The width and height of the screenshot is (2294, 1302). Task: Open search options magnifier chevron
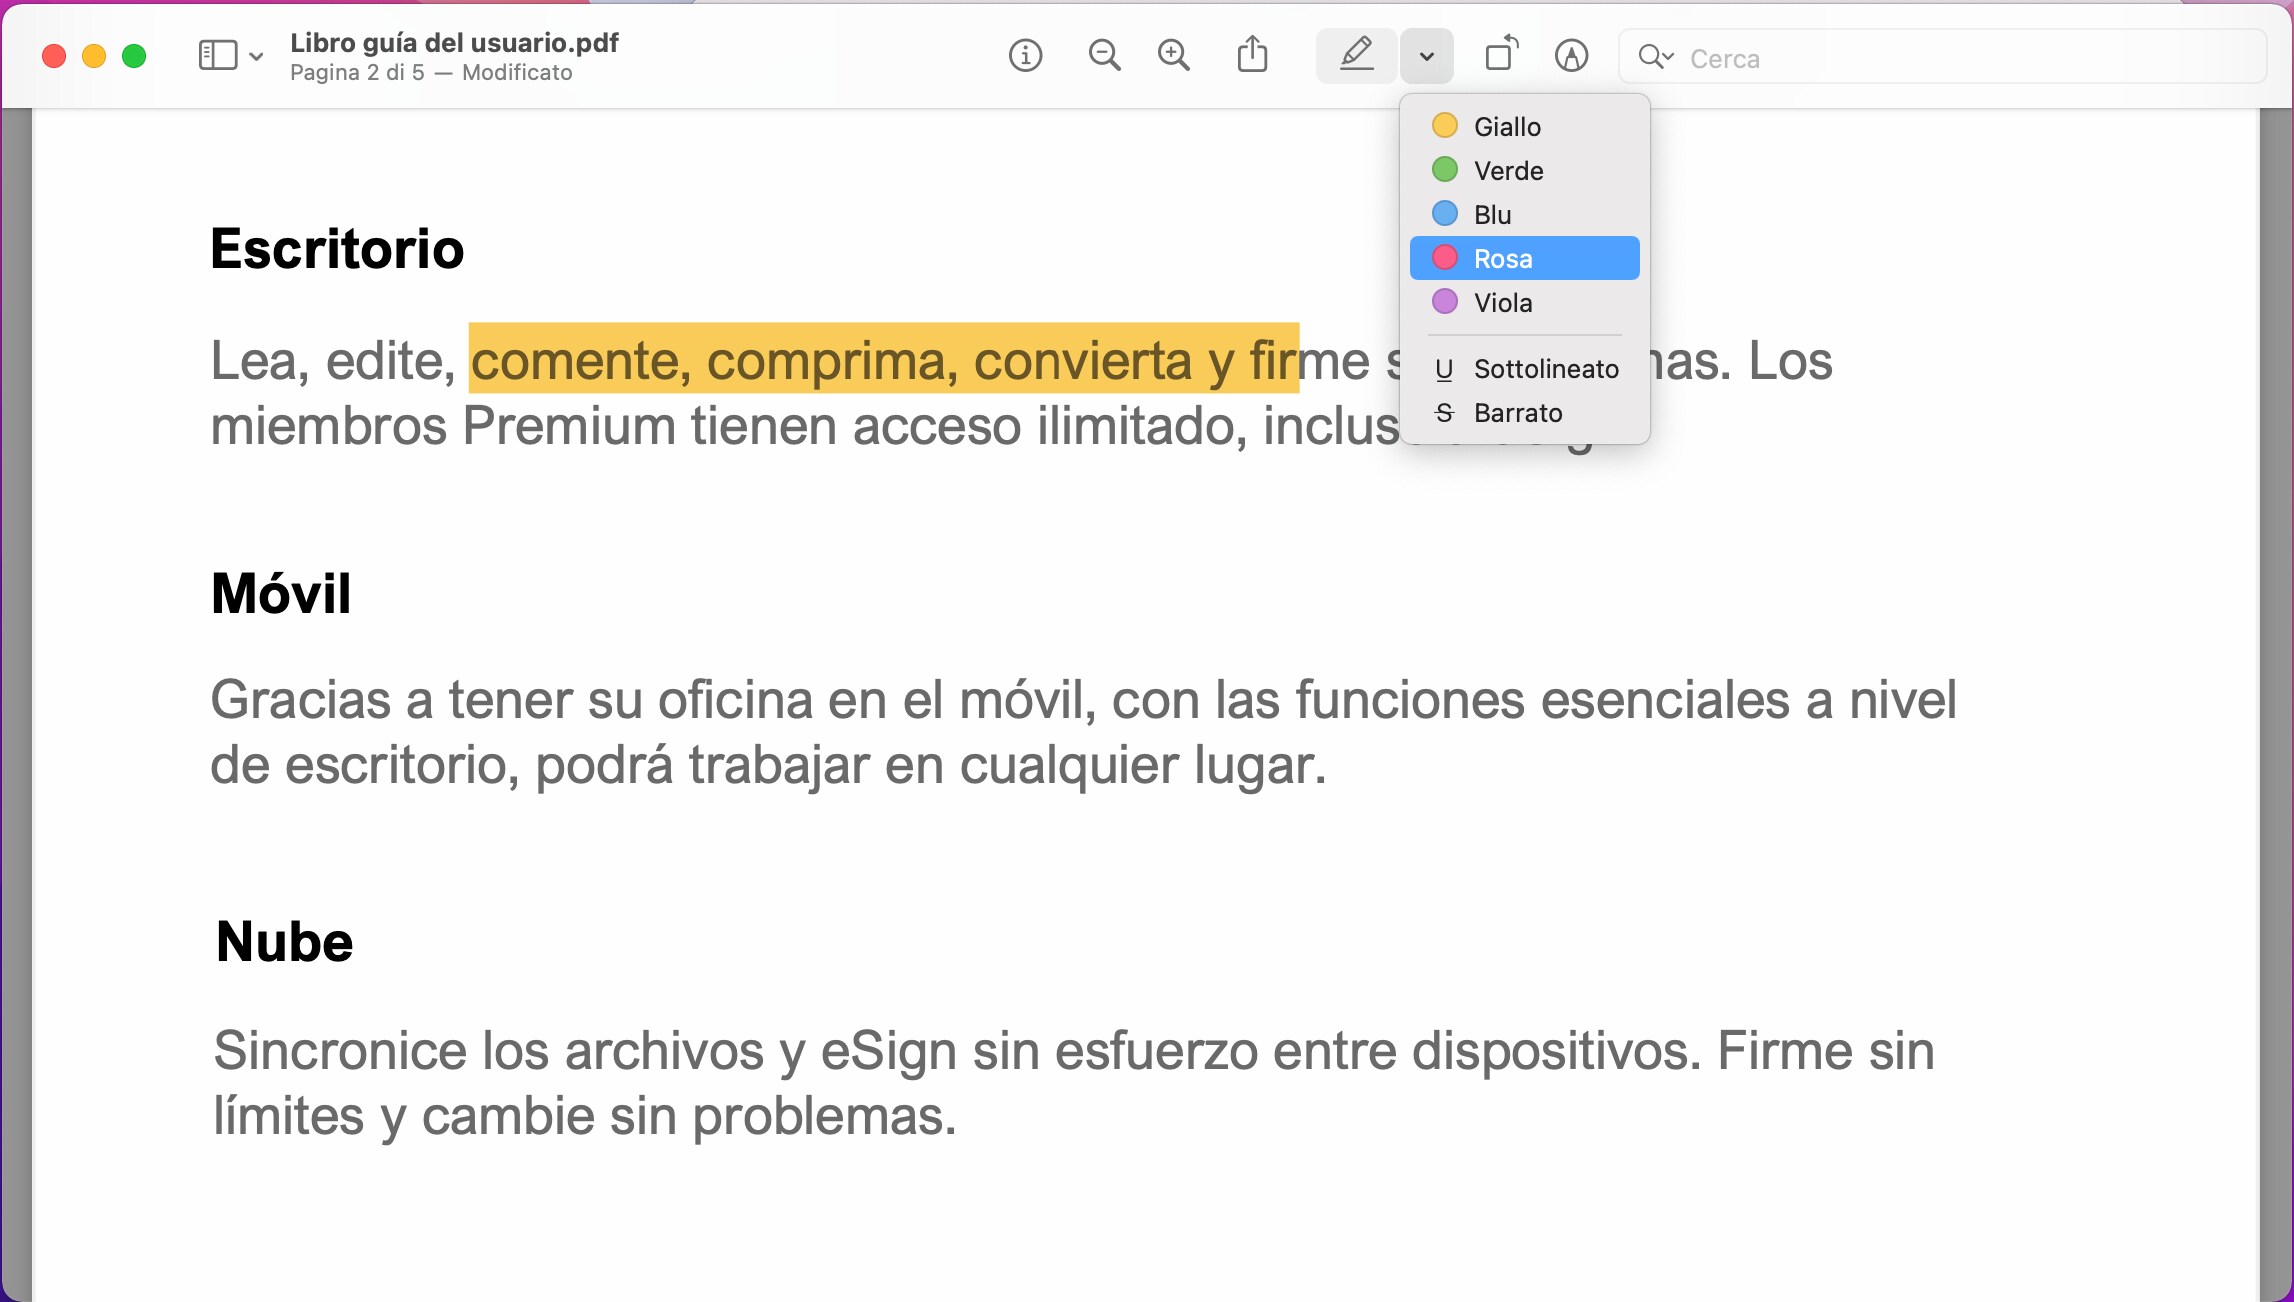point(1655,57)
